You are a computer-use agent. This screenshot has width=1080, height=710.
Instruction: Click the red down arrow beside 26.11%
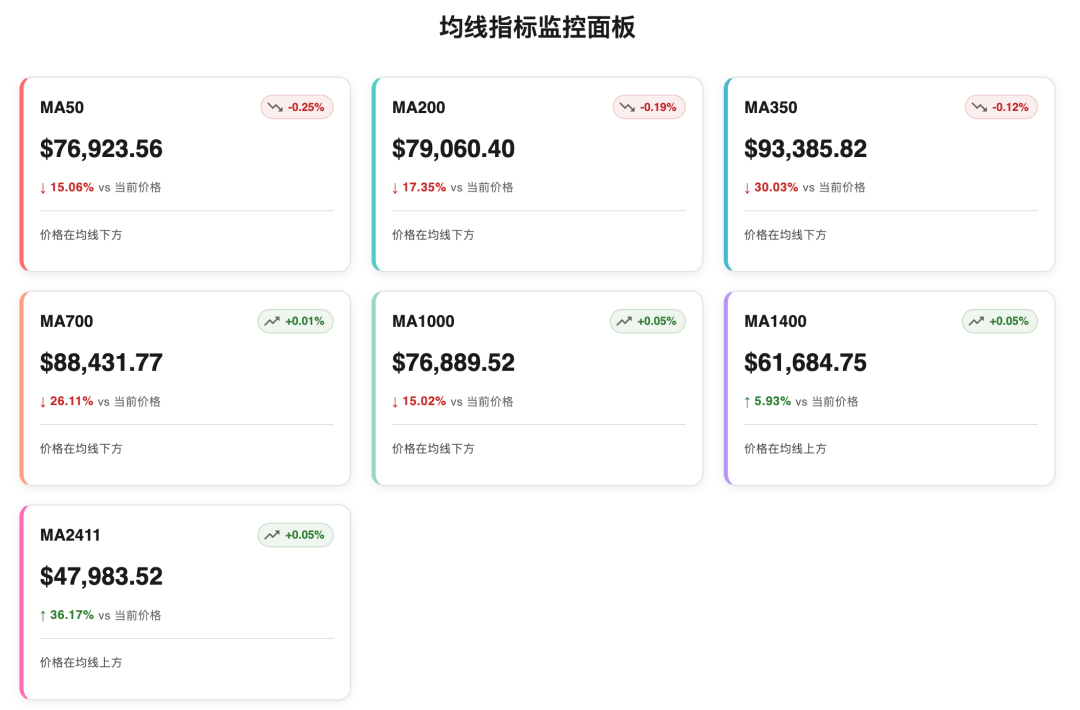pos(43,401)
